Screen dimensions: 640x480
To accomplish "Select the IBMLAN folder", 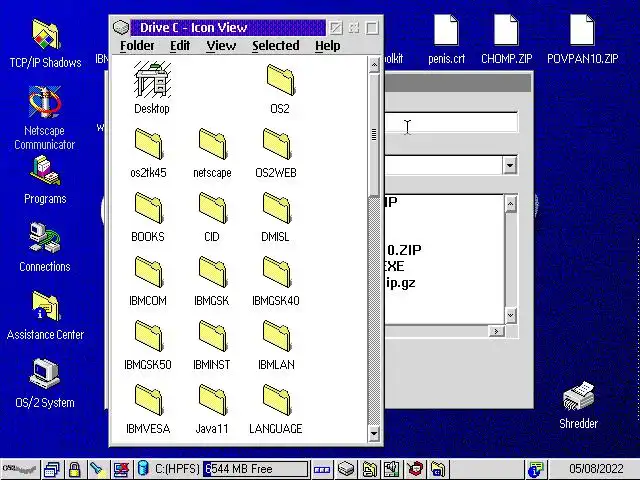I will (276, 336).
